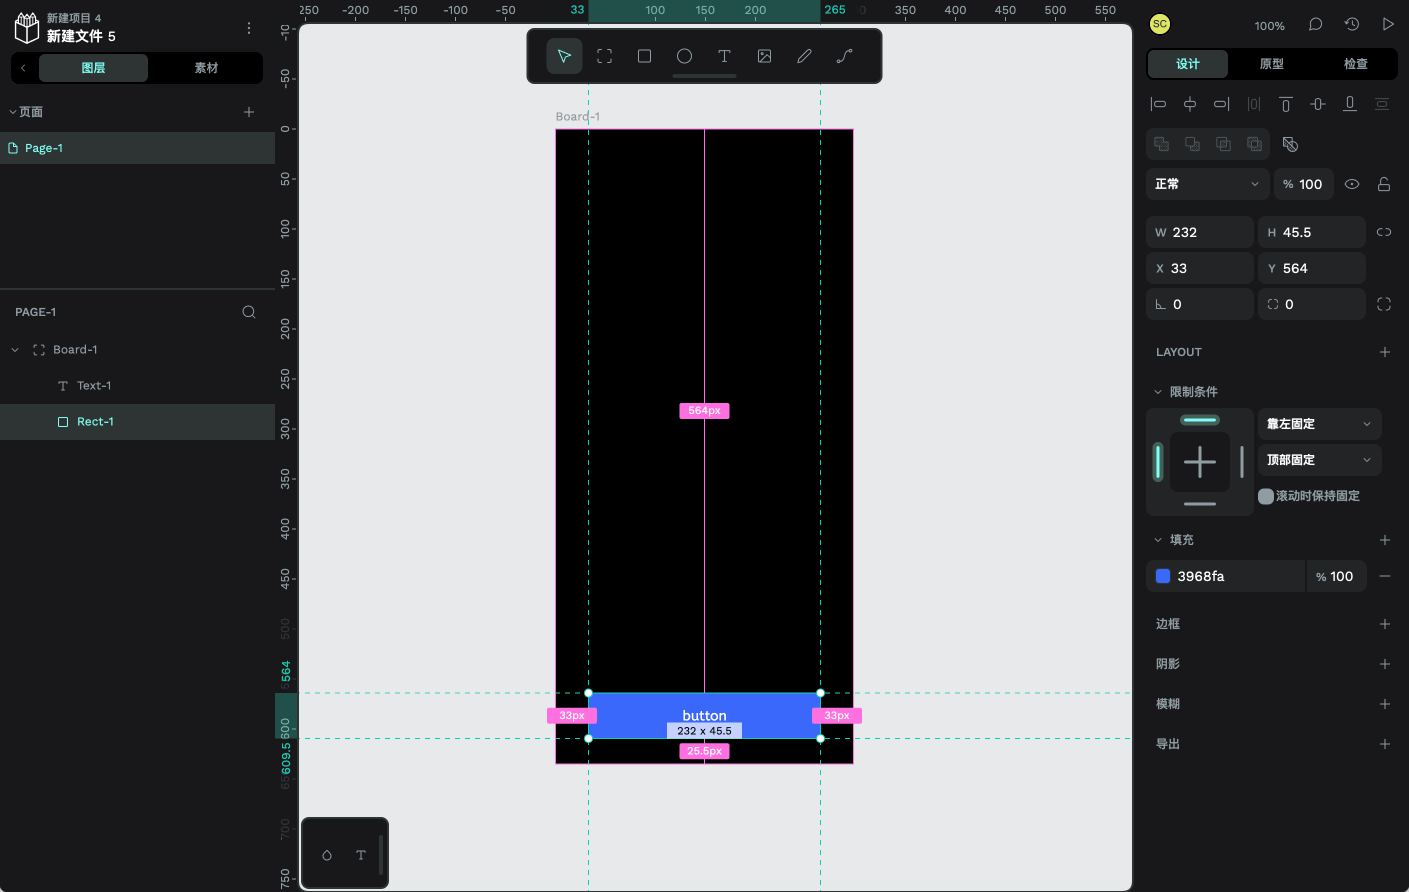Collapse the Board-1 layer tree
Viewport: 1409px width, 892px height.
(14, 349)
